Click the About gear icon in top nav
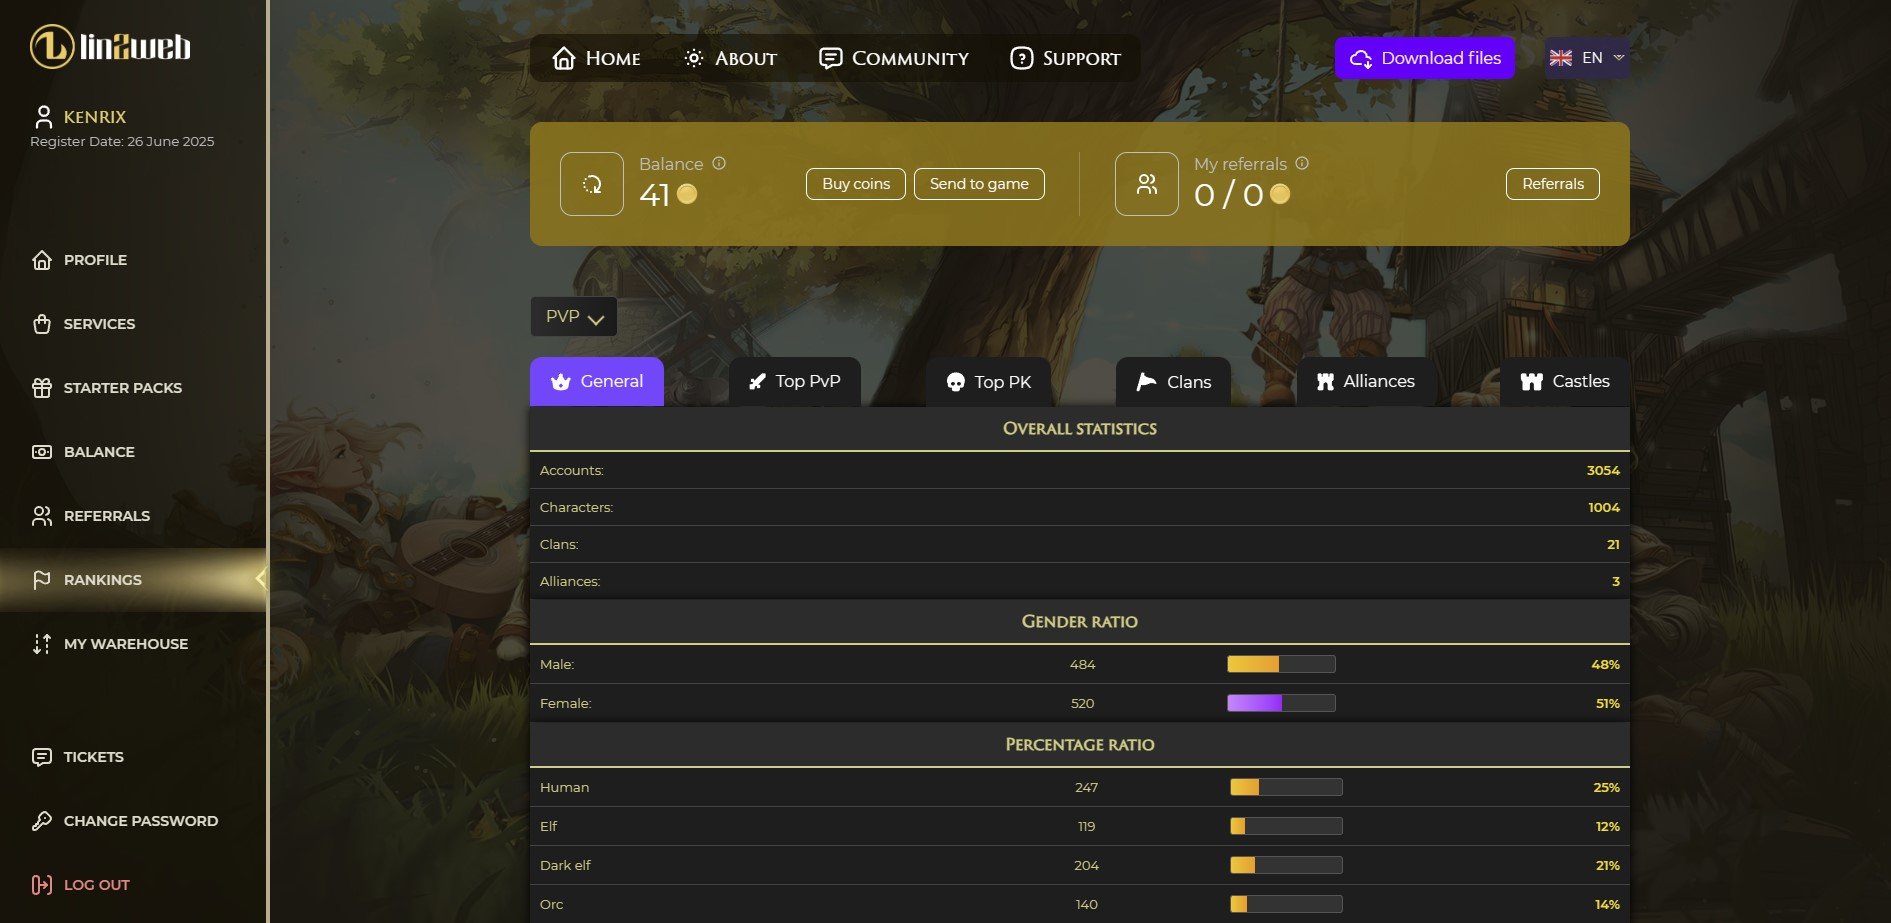The image size is (1891, 923). pos(694,58)
